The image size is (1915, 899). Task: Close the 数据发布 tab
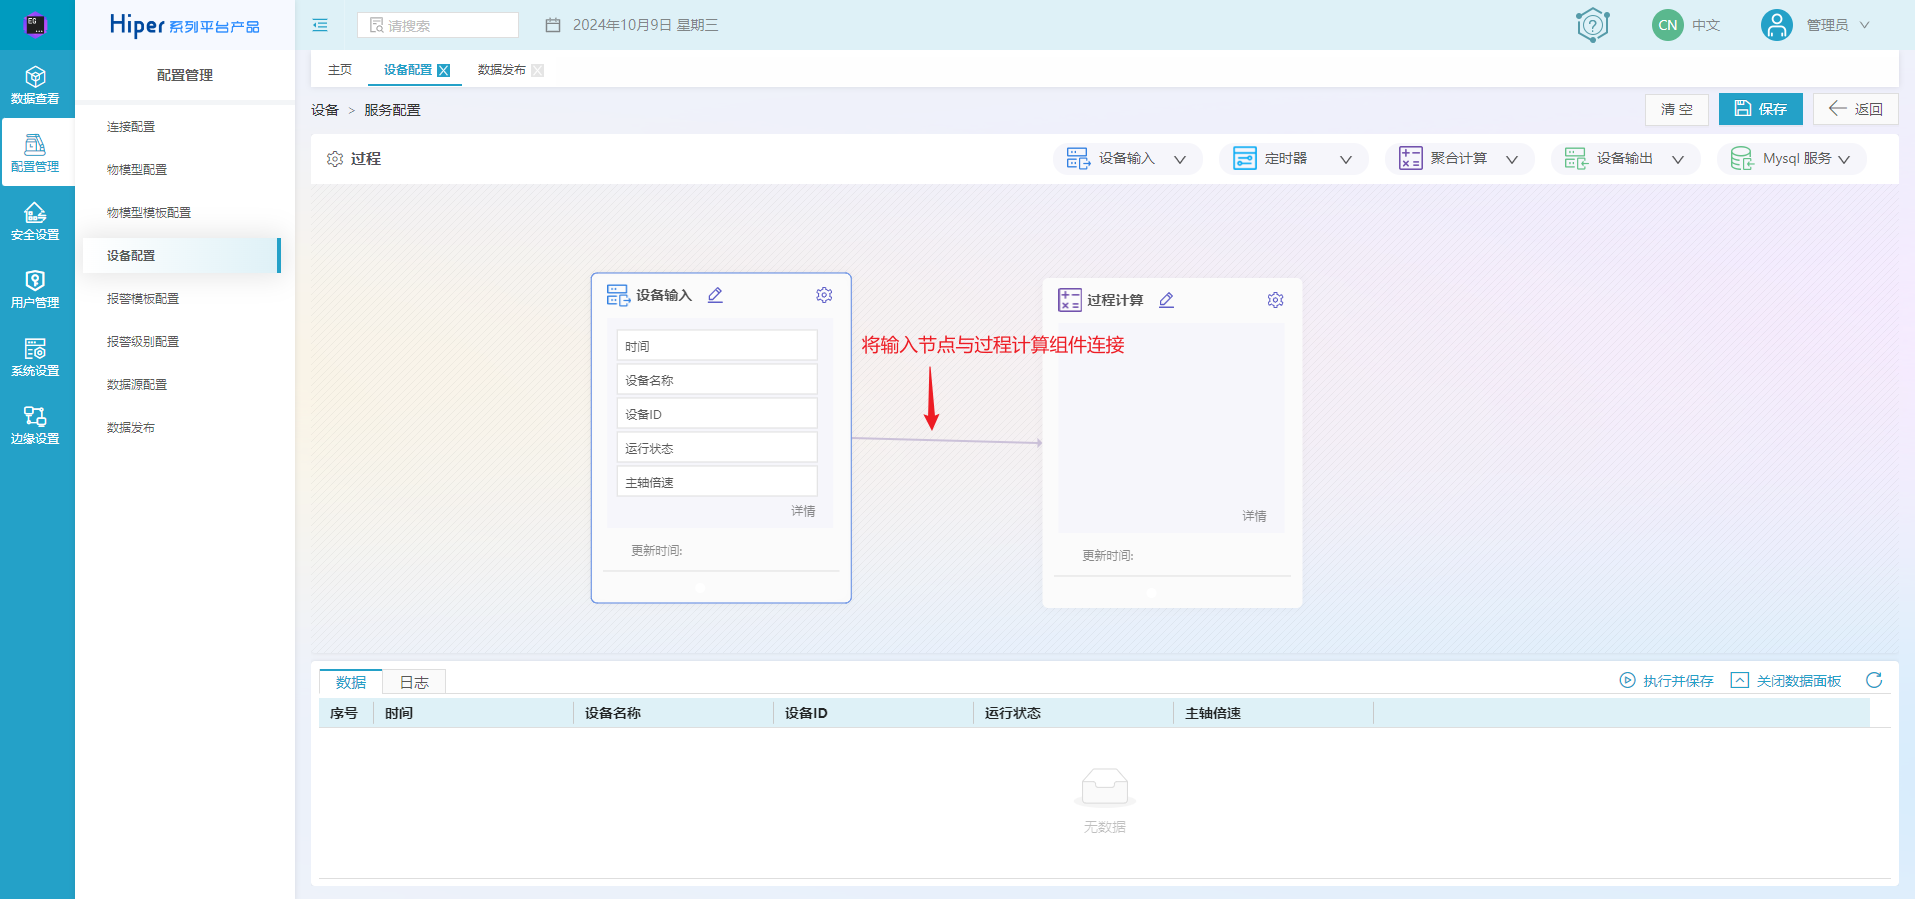(x=538, y=70)
